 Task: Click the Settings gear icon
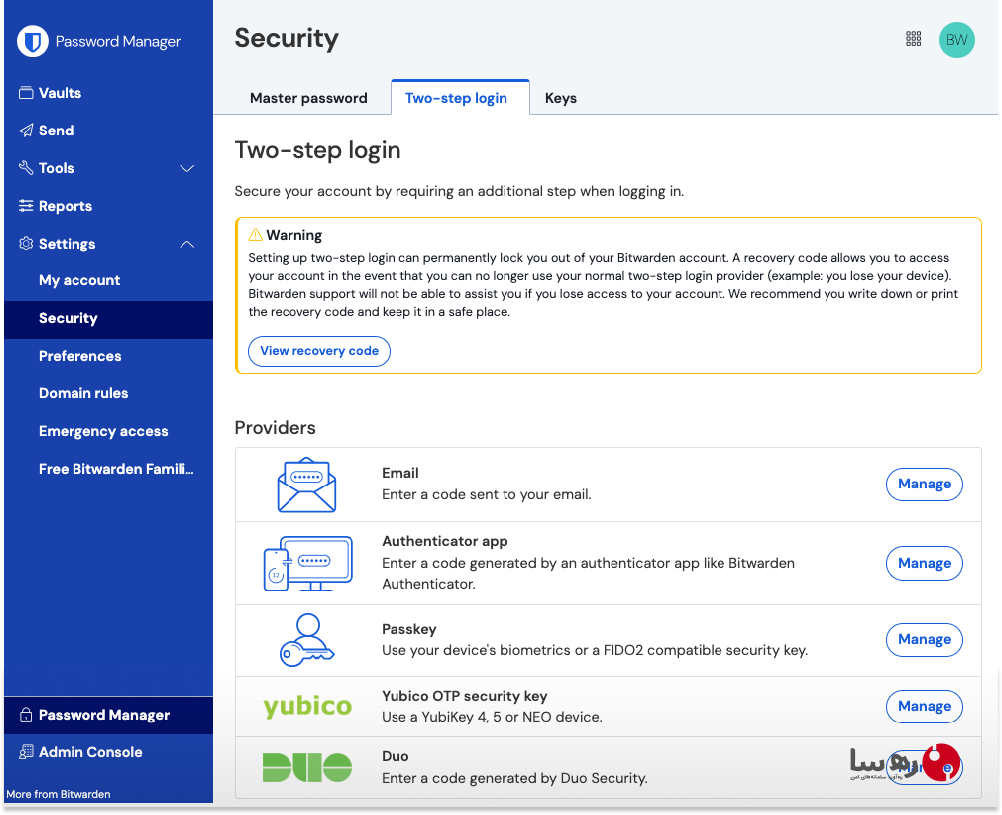point(26,244)
